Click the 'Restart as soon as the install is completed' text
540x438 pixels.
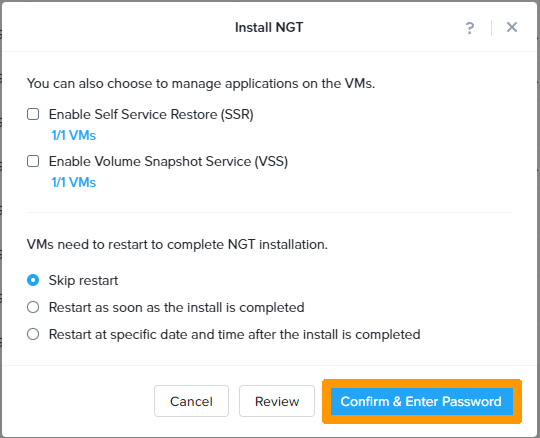177,307
